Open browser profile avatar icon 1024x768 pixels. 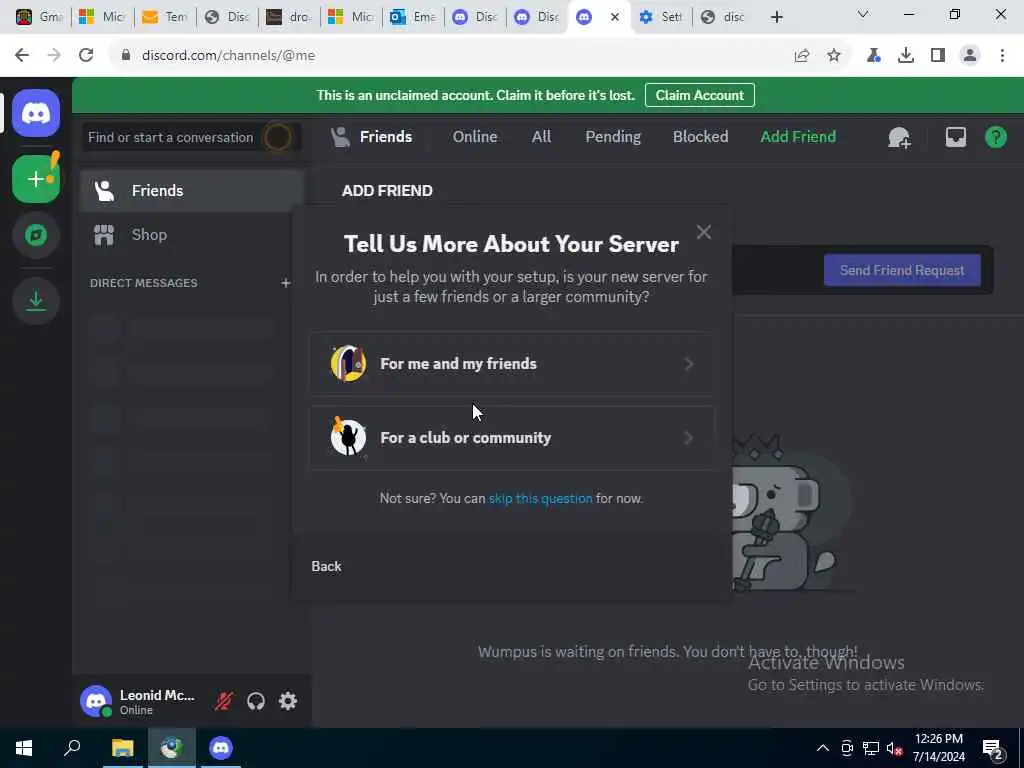[970, 56]
